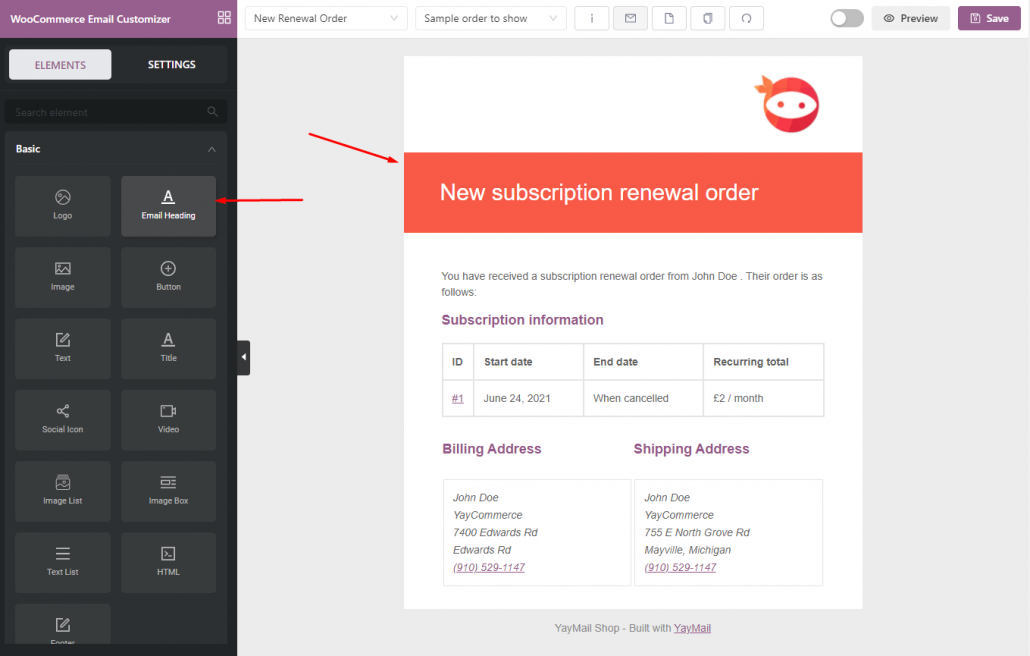Viewport: 1030px width, 656px height.
Task: Click the Shipping Address heading
Action: click(691, 449)
